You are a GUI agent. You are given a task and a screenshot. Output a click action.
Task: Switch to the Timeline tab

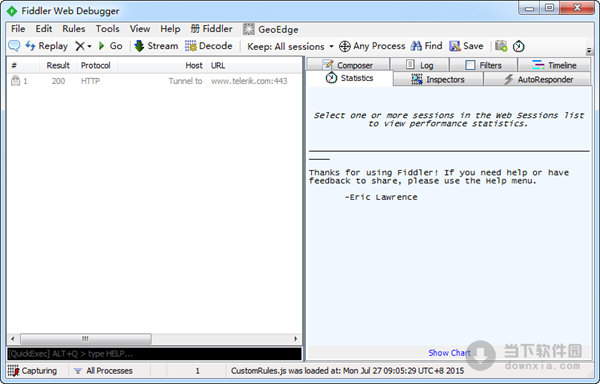(x=554, y=65)
